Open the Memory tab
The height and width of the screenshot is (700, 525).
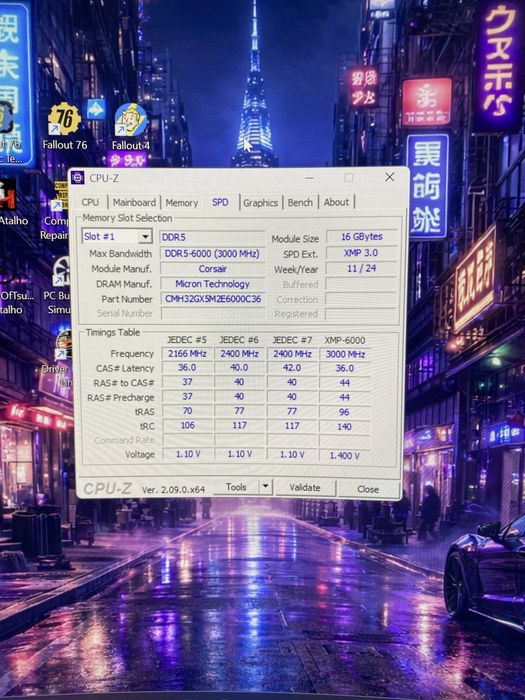(x=182, y=203)
